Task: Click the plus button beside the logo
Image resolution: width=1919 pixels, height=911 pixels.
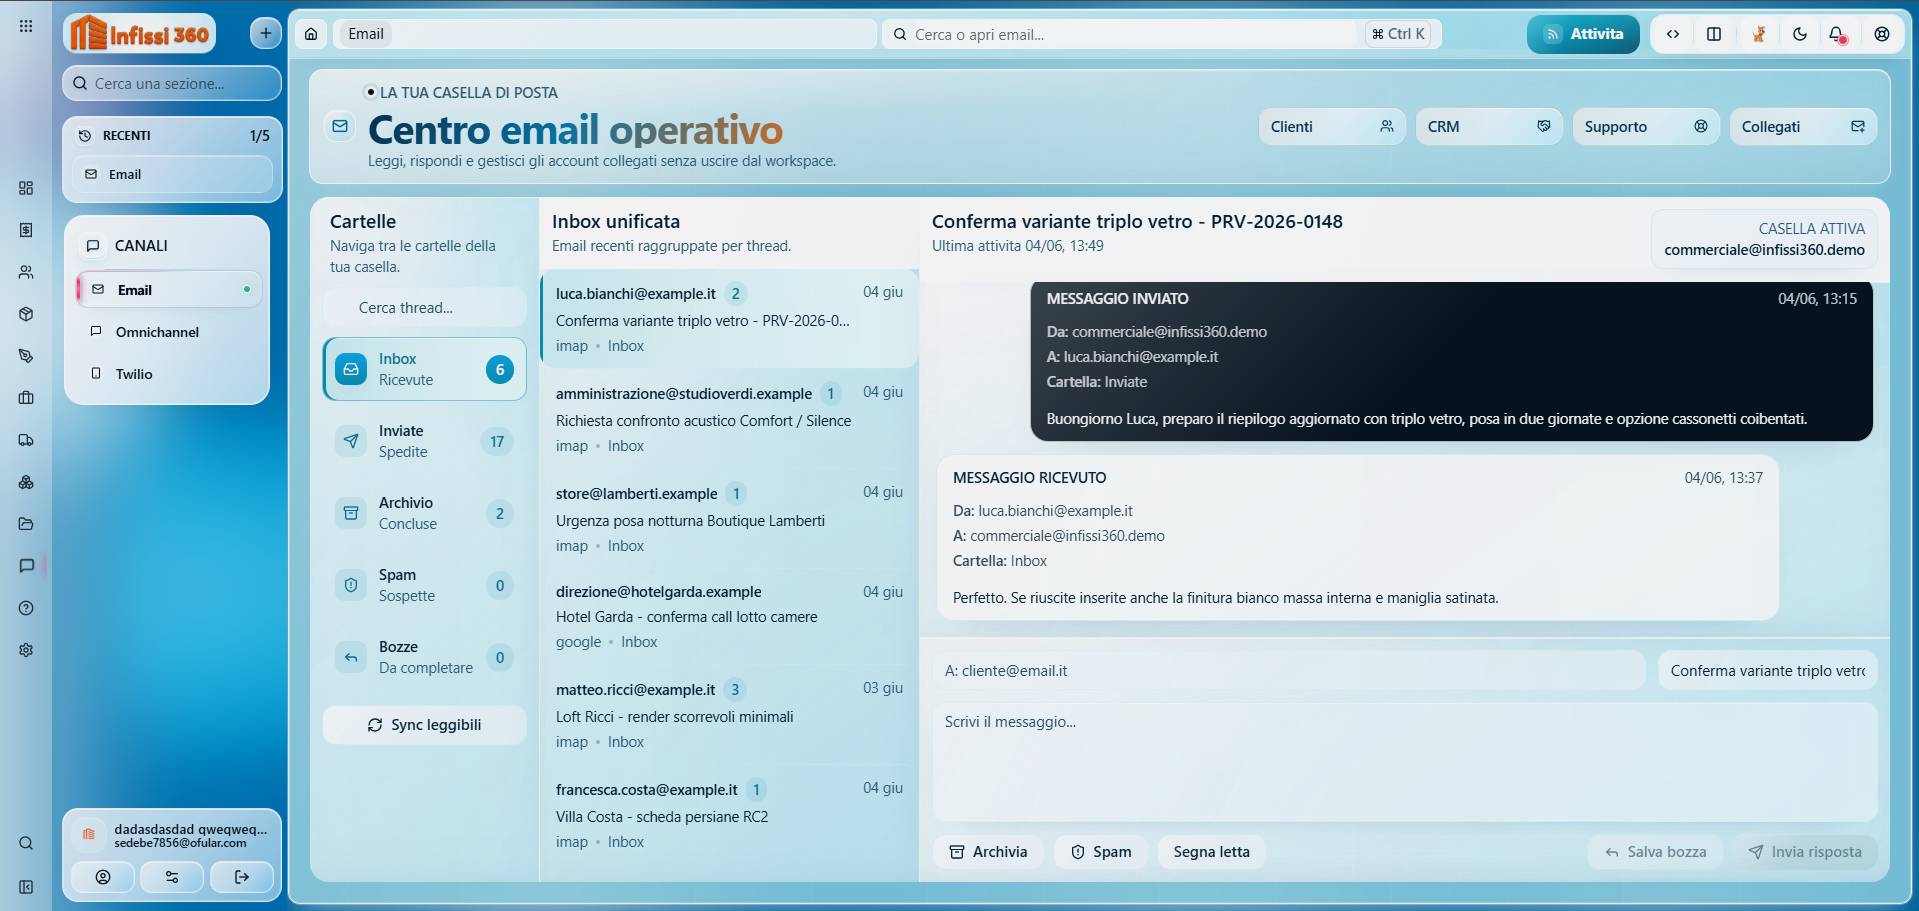Action: pos(265,33)
